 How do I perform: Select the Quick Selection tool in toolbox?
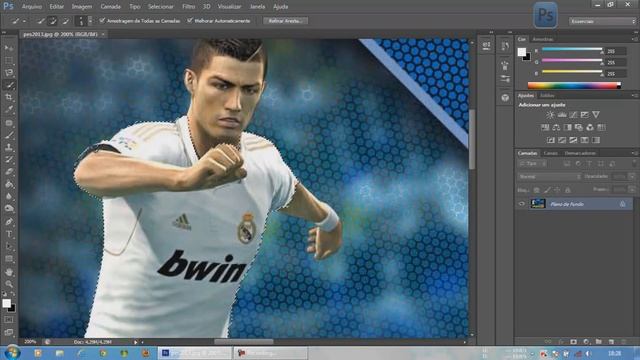coord(9,85)
